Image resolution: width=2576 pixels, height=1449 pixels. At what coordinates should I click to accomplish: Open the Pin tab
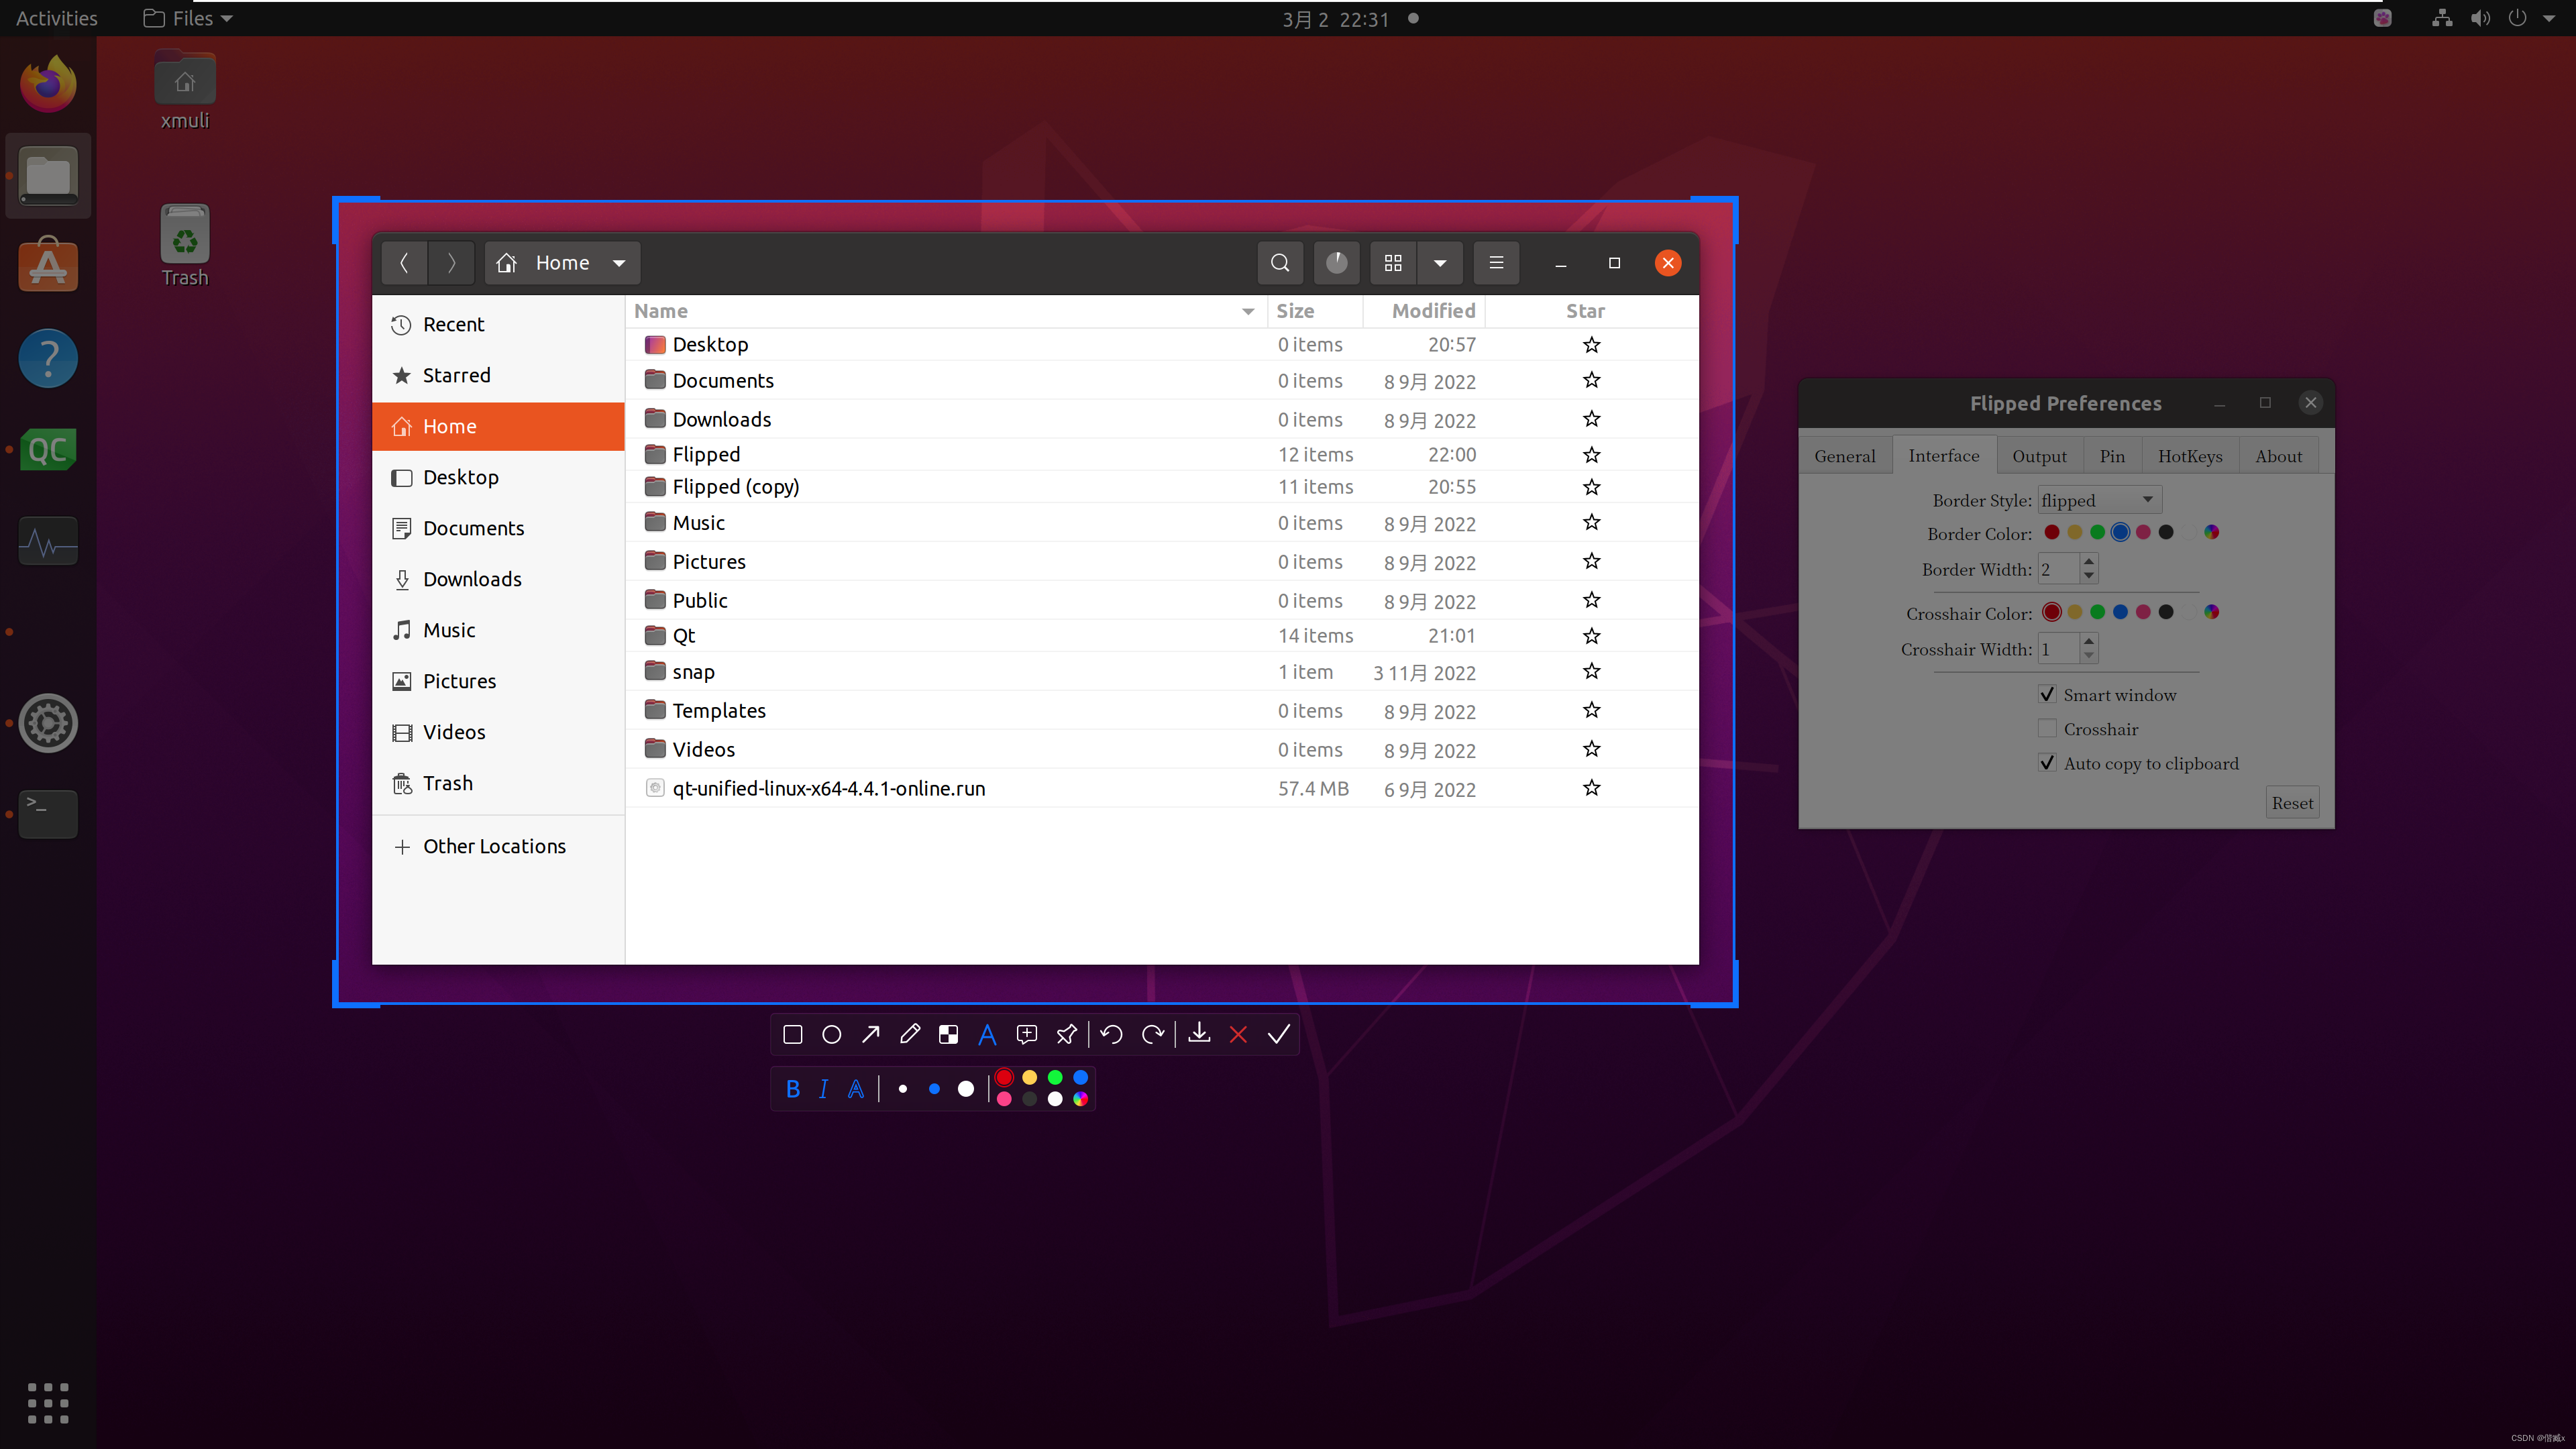click(x=2112, y=456)
